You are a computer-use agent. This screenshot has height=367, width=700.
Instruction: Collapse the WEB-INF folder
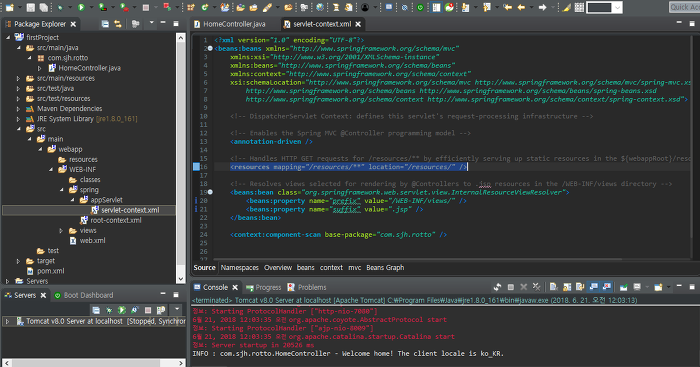[x=51, y=170]
